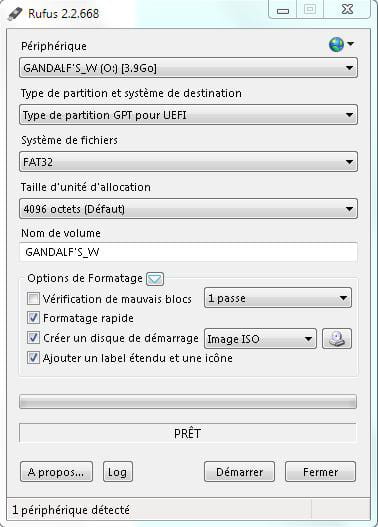The width and height of the screenshot is (378, 527).
Task: Expand the 4096 octets allocation size dropdown
Action: (x=188, y=209)
